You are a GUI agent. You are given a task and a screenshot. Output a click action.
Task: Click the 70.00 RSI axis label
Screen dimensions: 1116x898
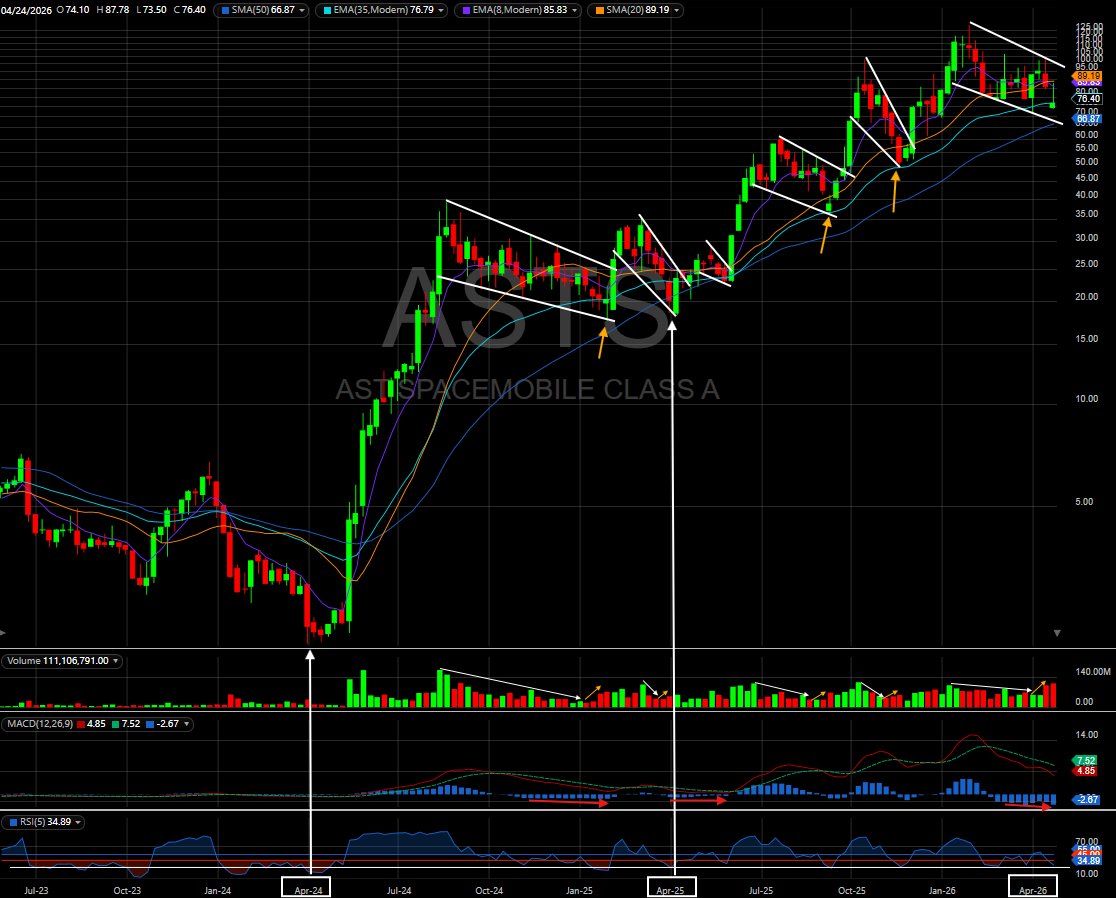(x=1087, y=842)
